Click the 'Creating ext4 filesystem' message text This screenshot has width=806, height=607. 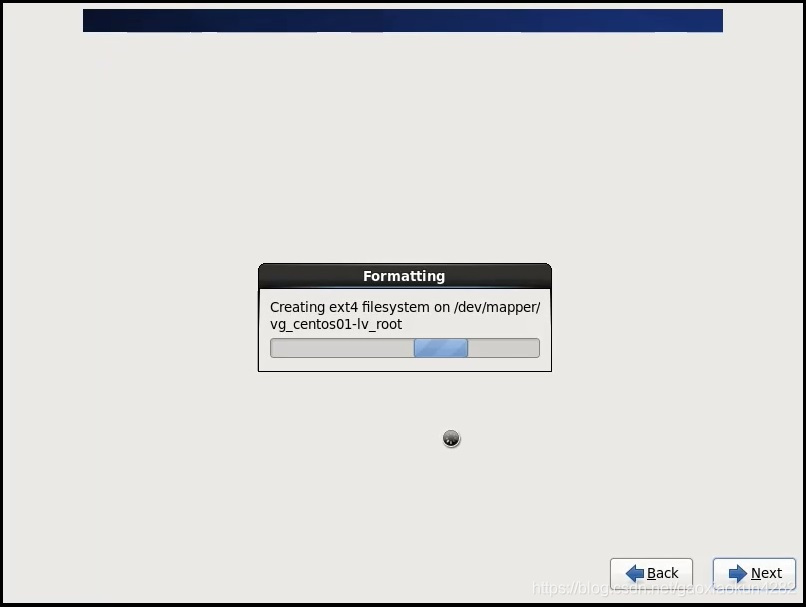tap(405, 316)
